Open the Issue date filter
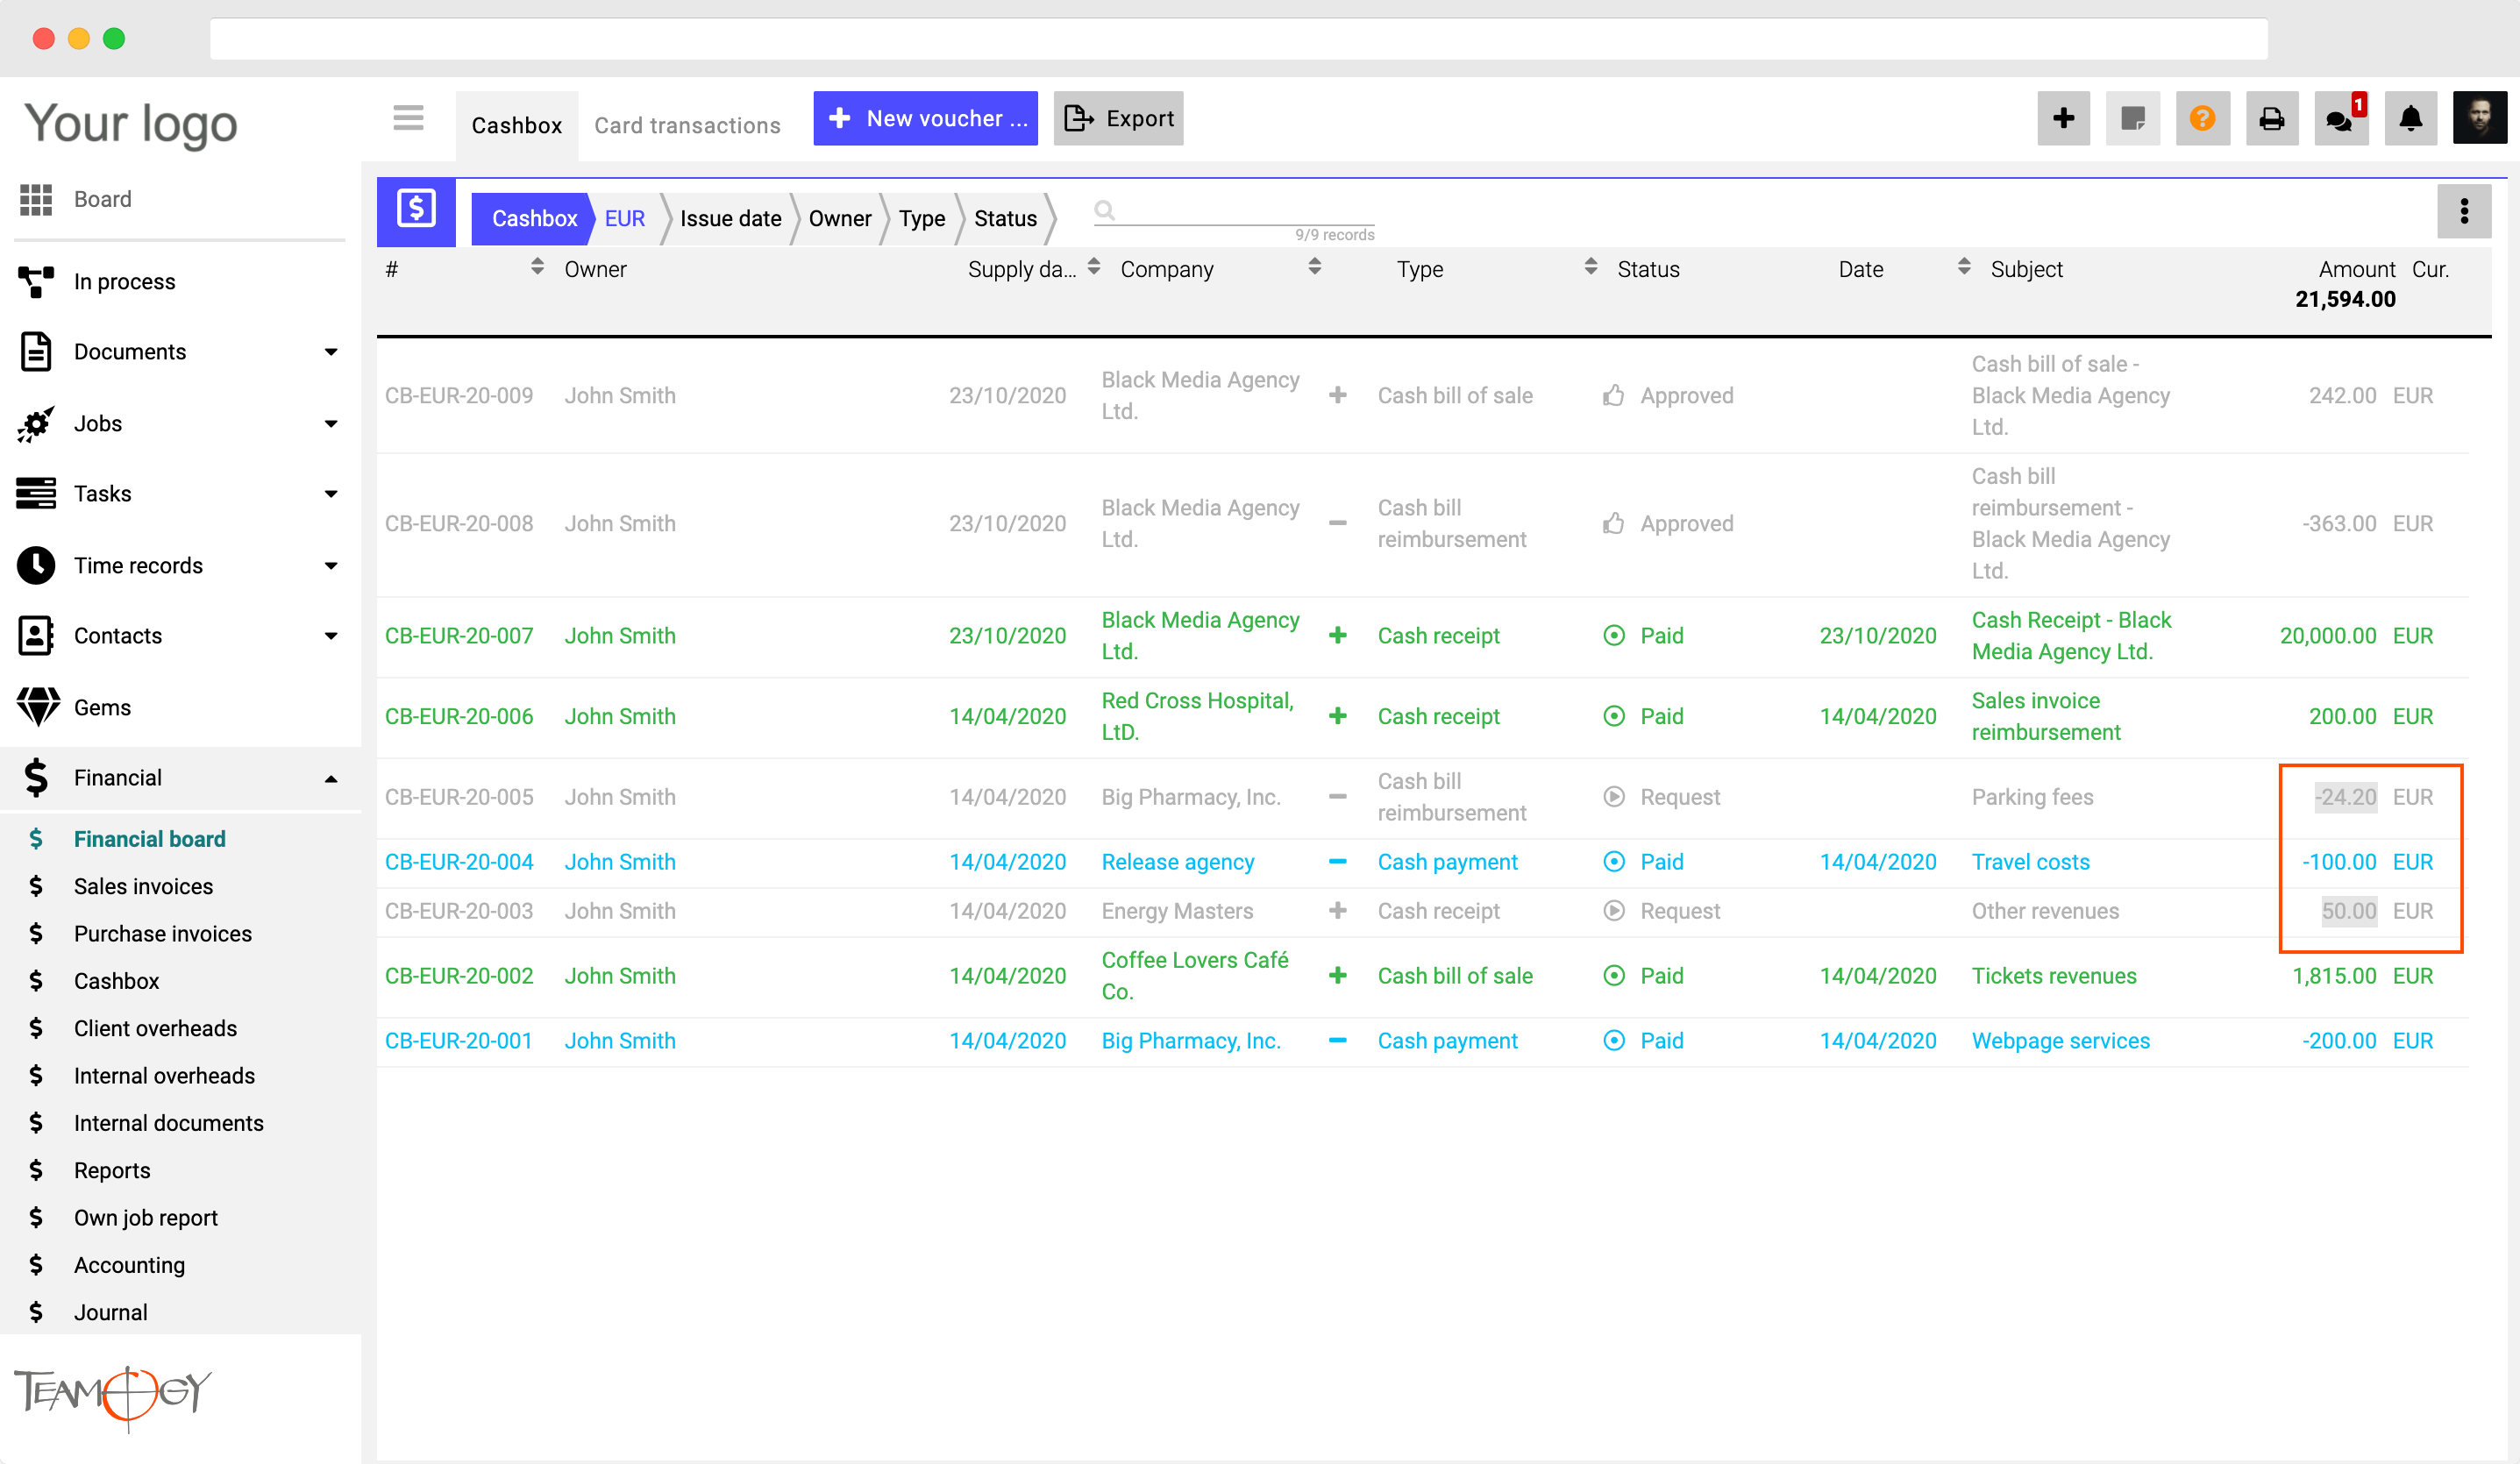 [730, 219]
